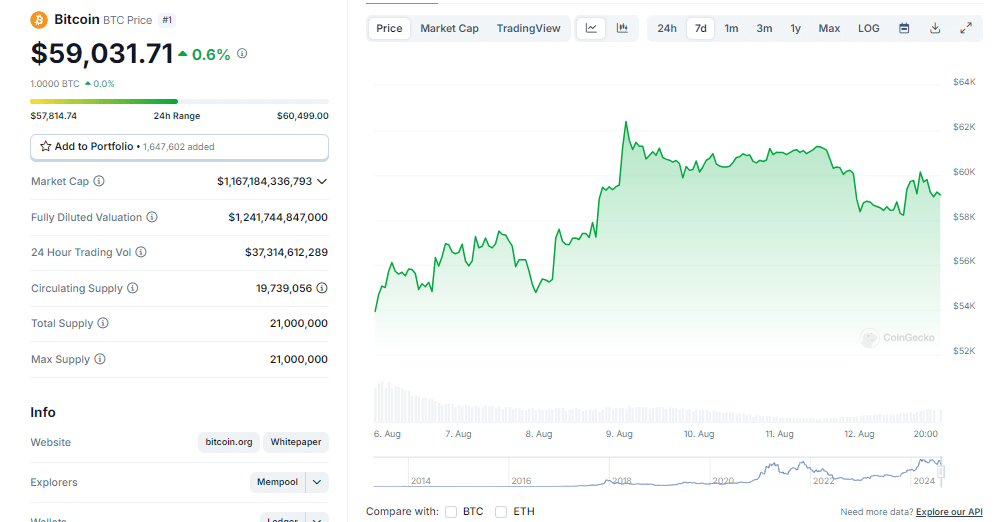The width and height of the screenshot is (1005, 522).
Task: Select the TradingView tab
Action: point(528,28)
